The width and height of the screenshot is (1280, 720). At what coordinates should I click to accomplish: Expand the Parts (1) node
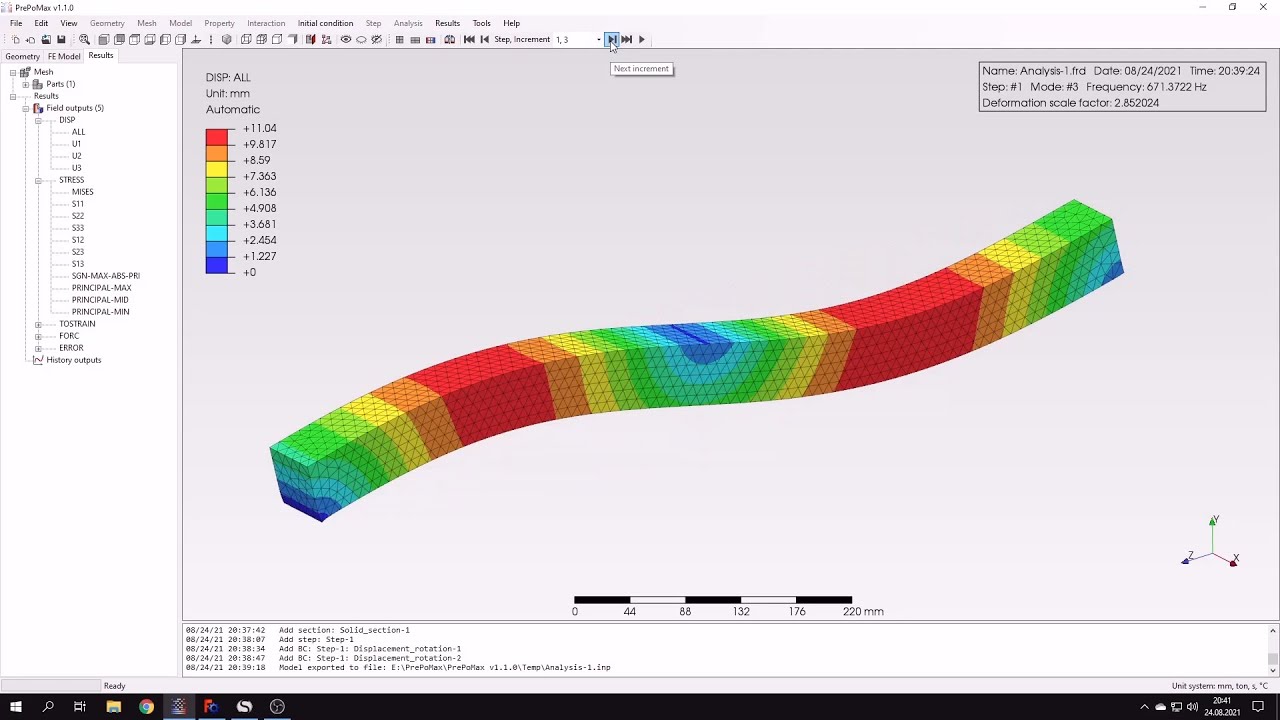pyautogui.click(x=26, y=84)
